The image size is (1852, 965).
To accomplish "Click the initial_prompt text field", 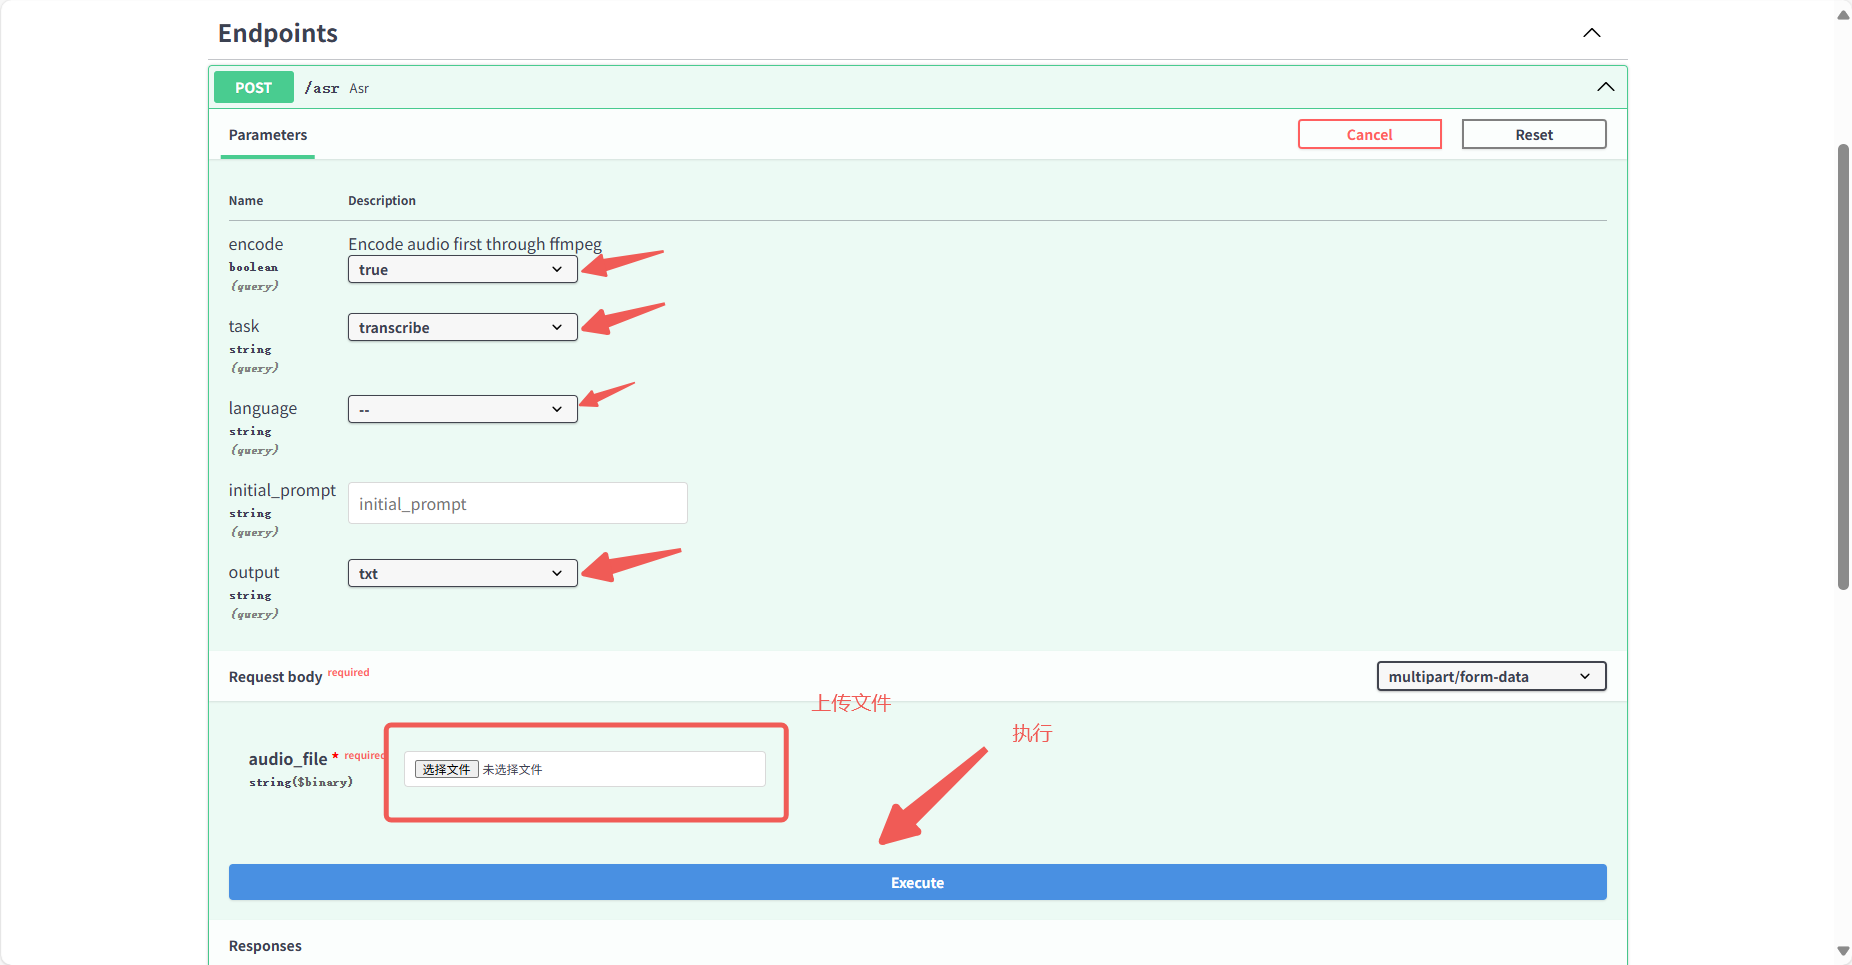I will [517, 504].
